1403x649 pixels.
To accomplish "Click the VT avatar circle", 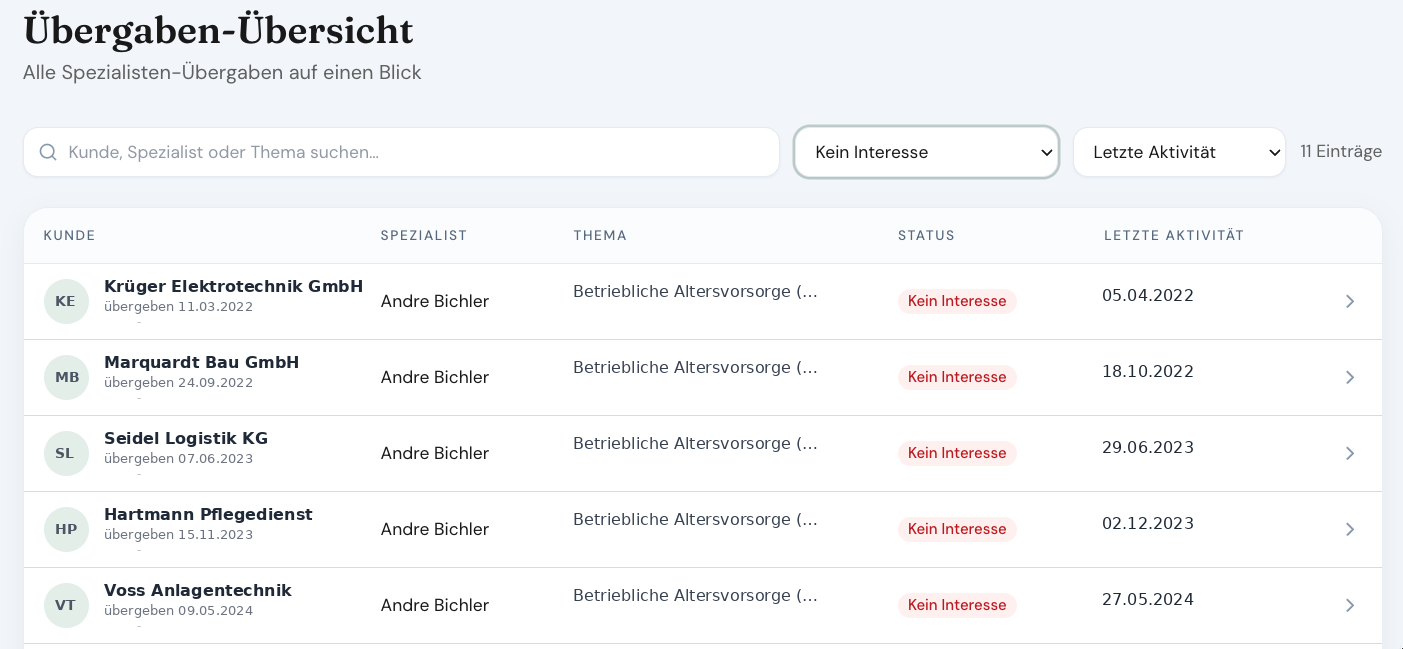I will pyautogui.click(x=66, y=605).
